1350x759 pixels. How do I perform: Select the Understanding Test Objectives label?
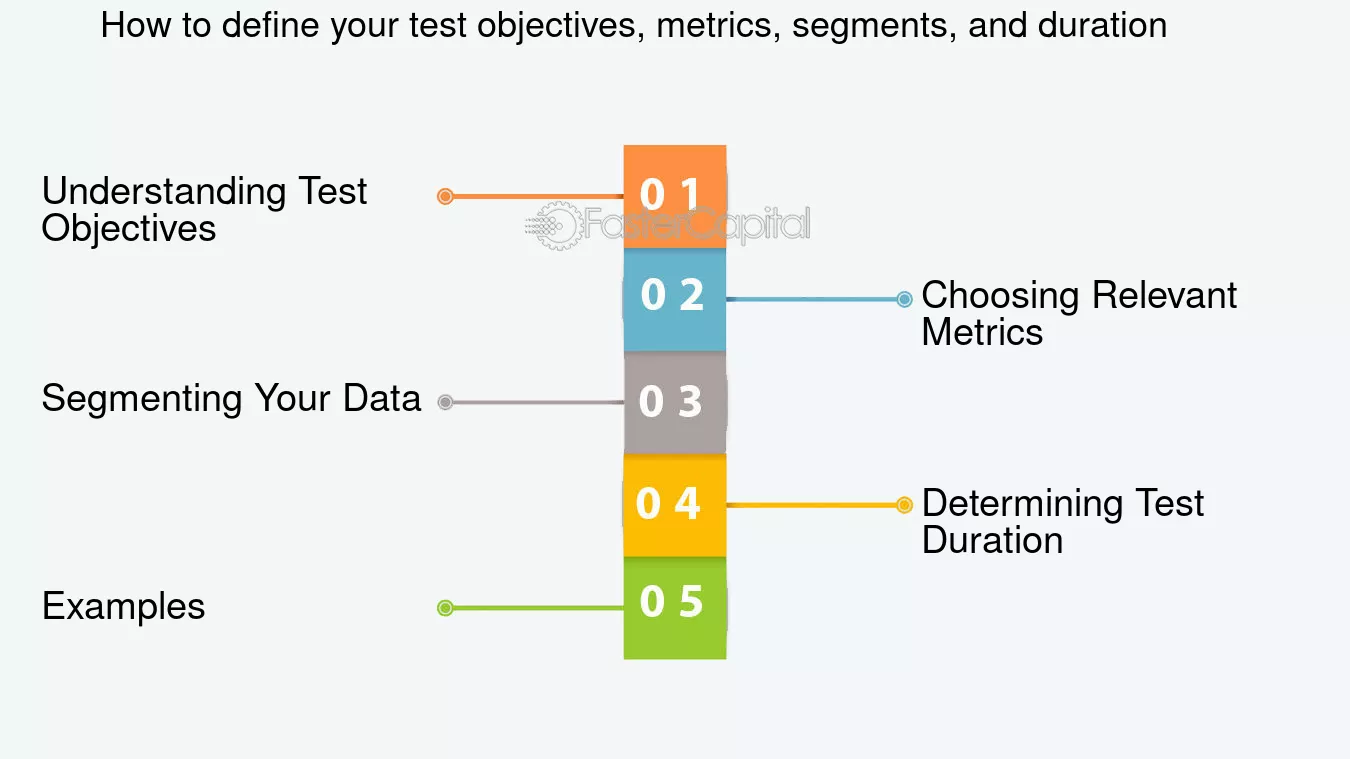point(205,209)
